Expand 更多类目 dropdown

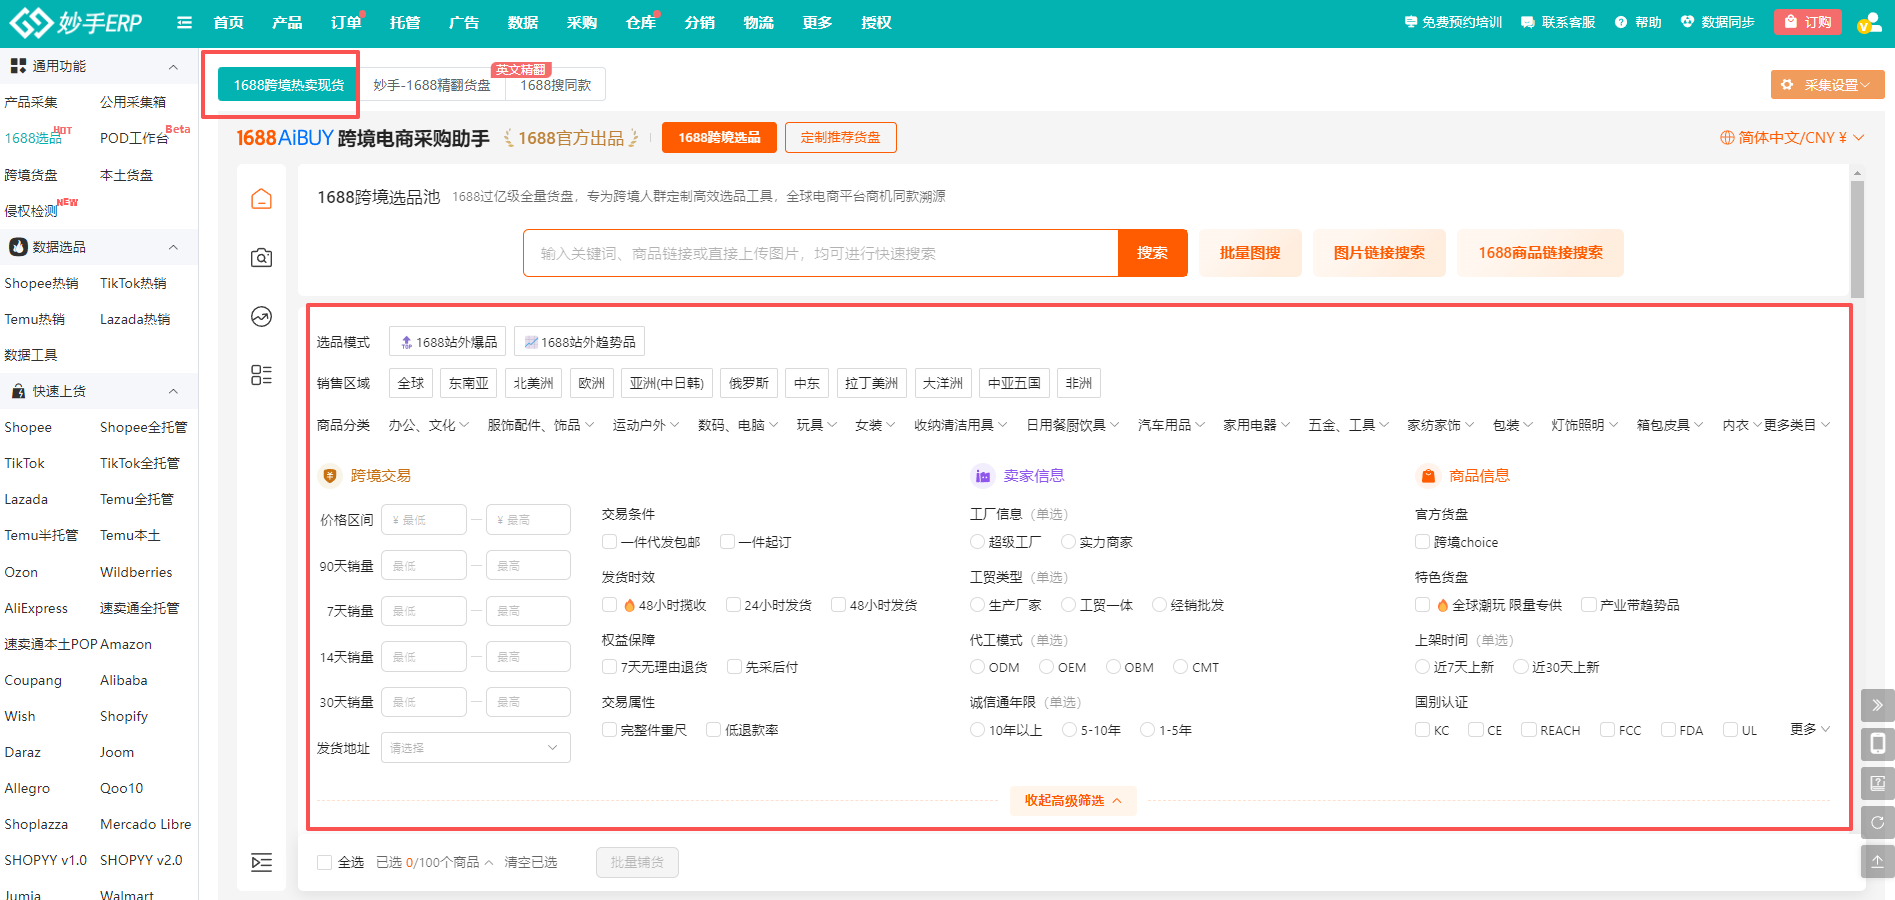coord(1797,425)
